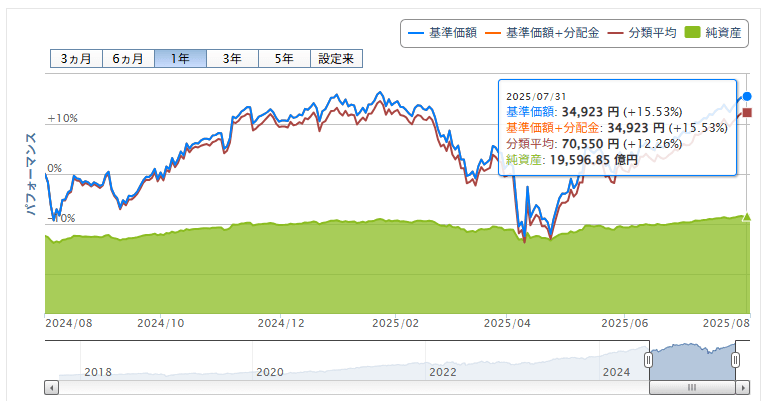Click the 2025/04 axis label
The height and width of the screenshot is (401, 770).
click(x=507, y=323)
